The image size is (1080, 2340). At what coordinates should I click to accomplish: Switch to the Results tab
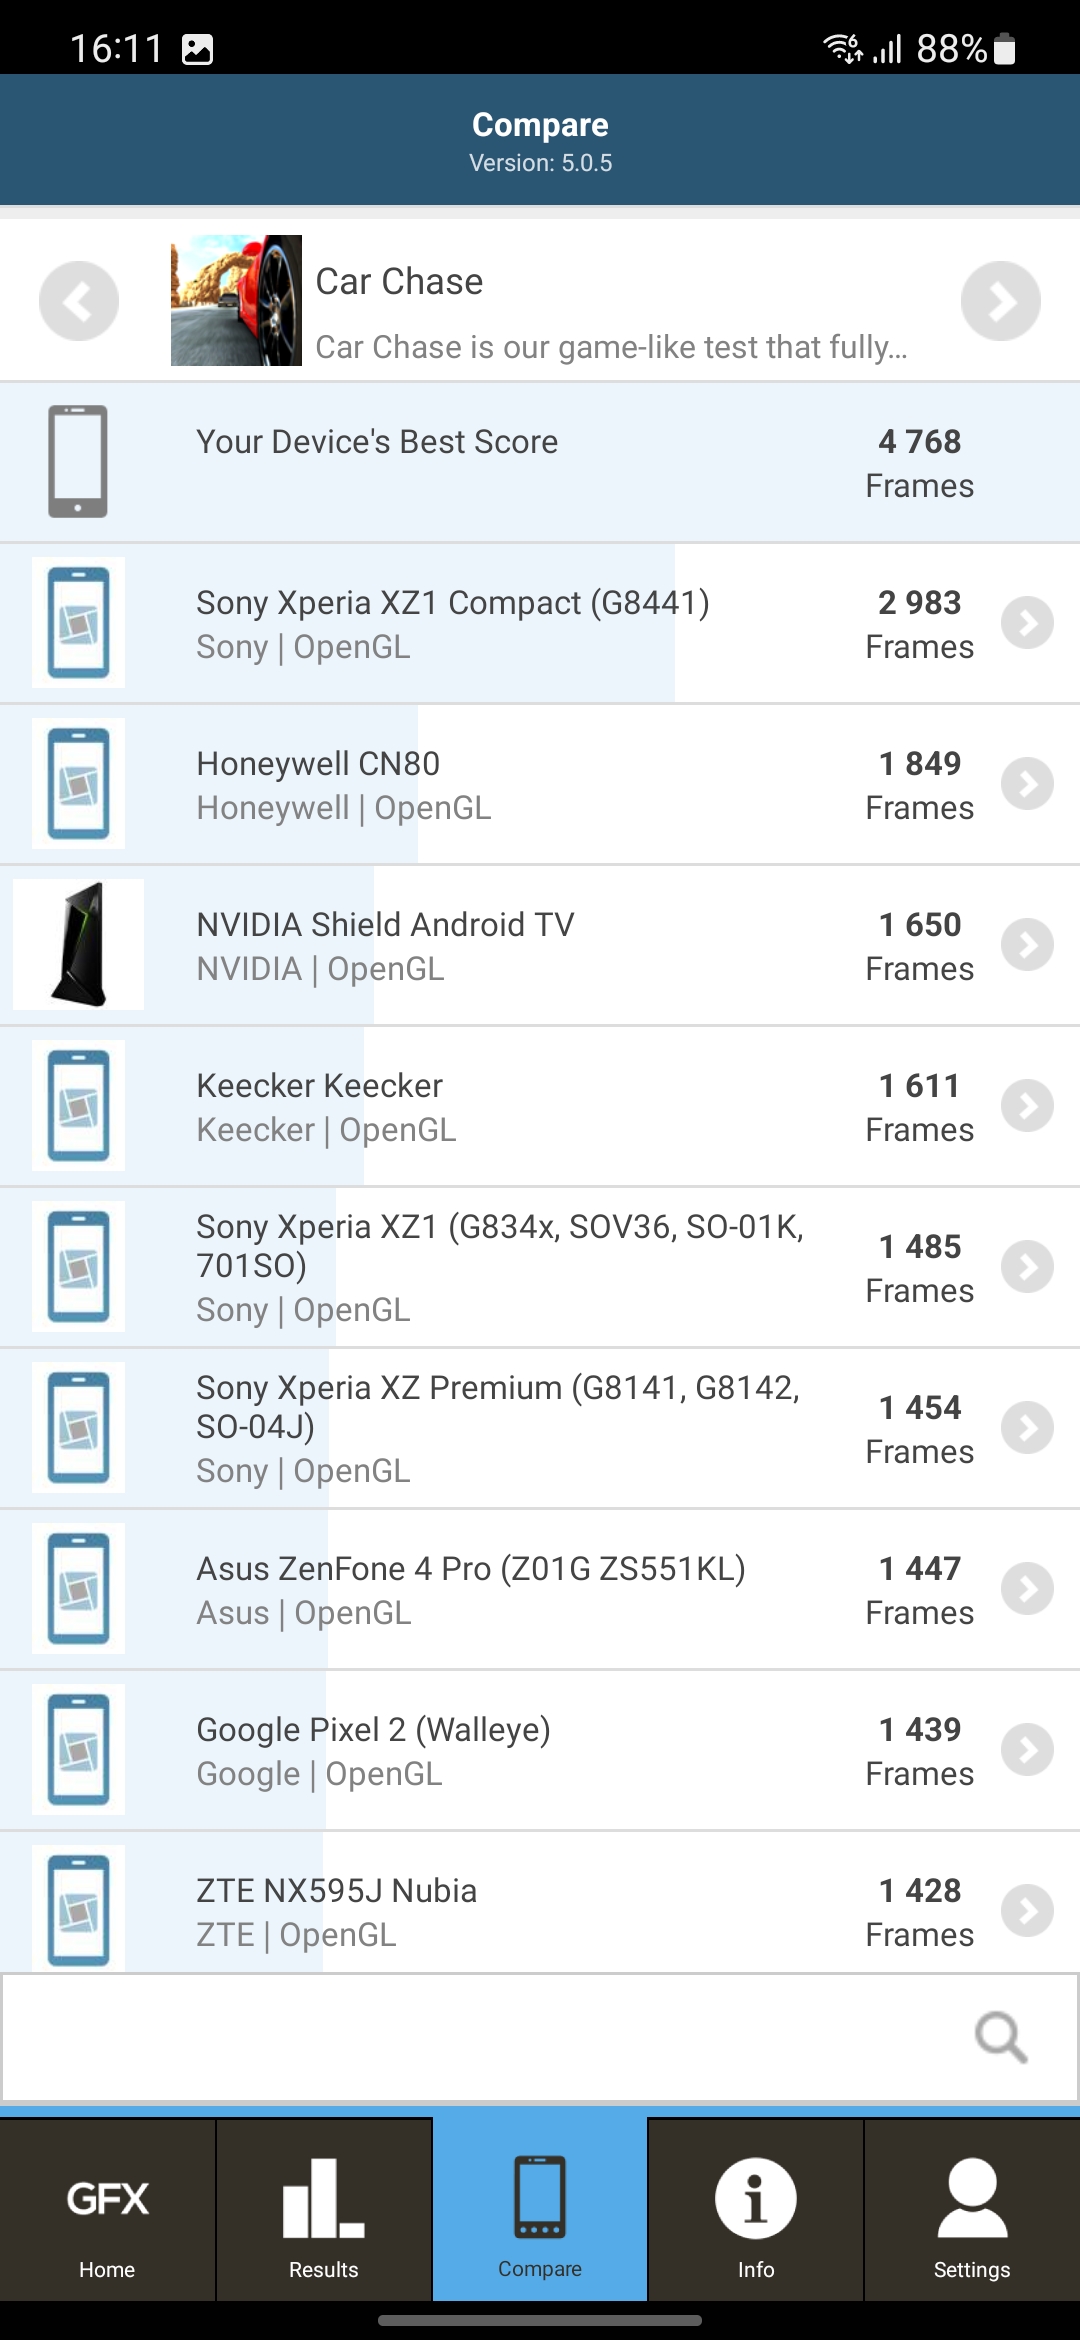323,2210
